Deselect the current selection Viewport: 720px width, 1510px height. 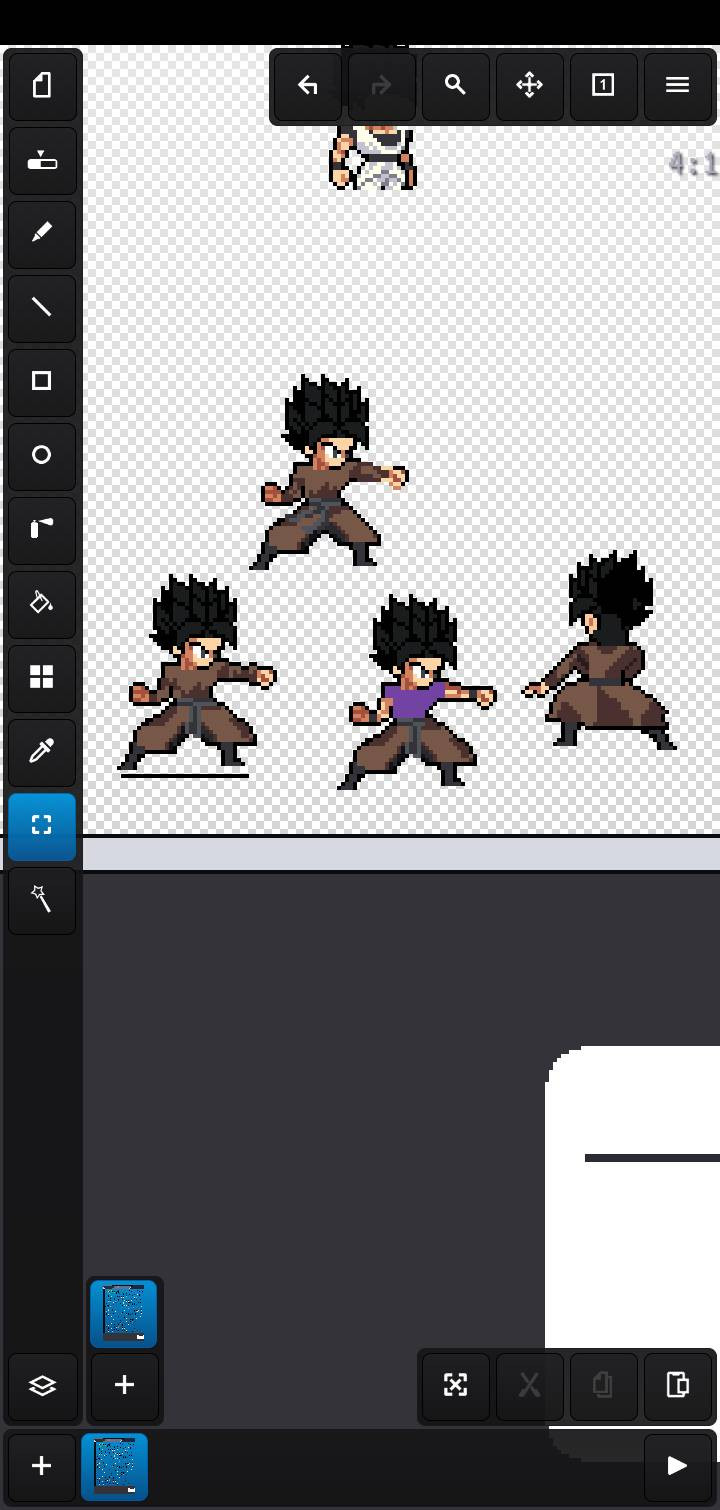[456, 1386]
